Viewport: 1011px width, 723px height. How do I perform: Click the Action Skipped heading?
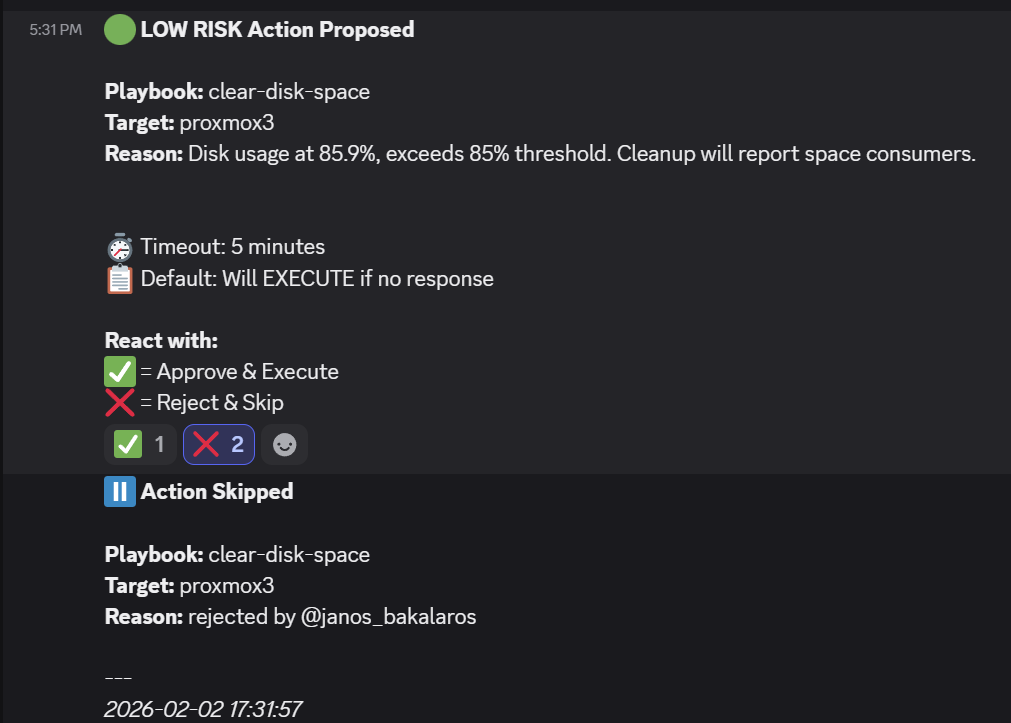click(217, 492)
